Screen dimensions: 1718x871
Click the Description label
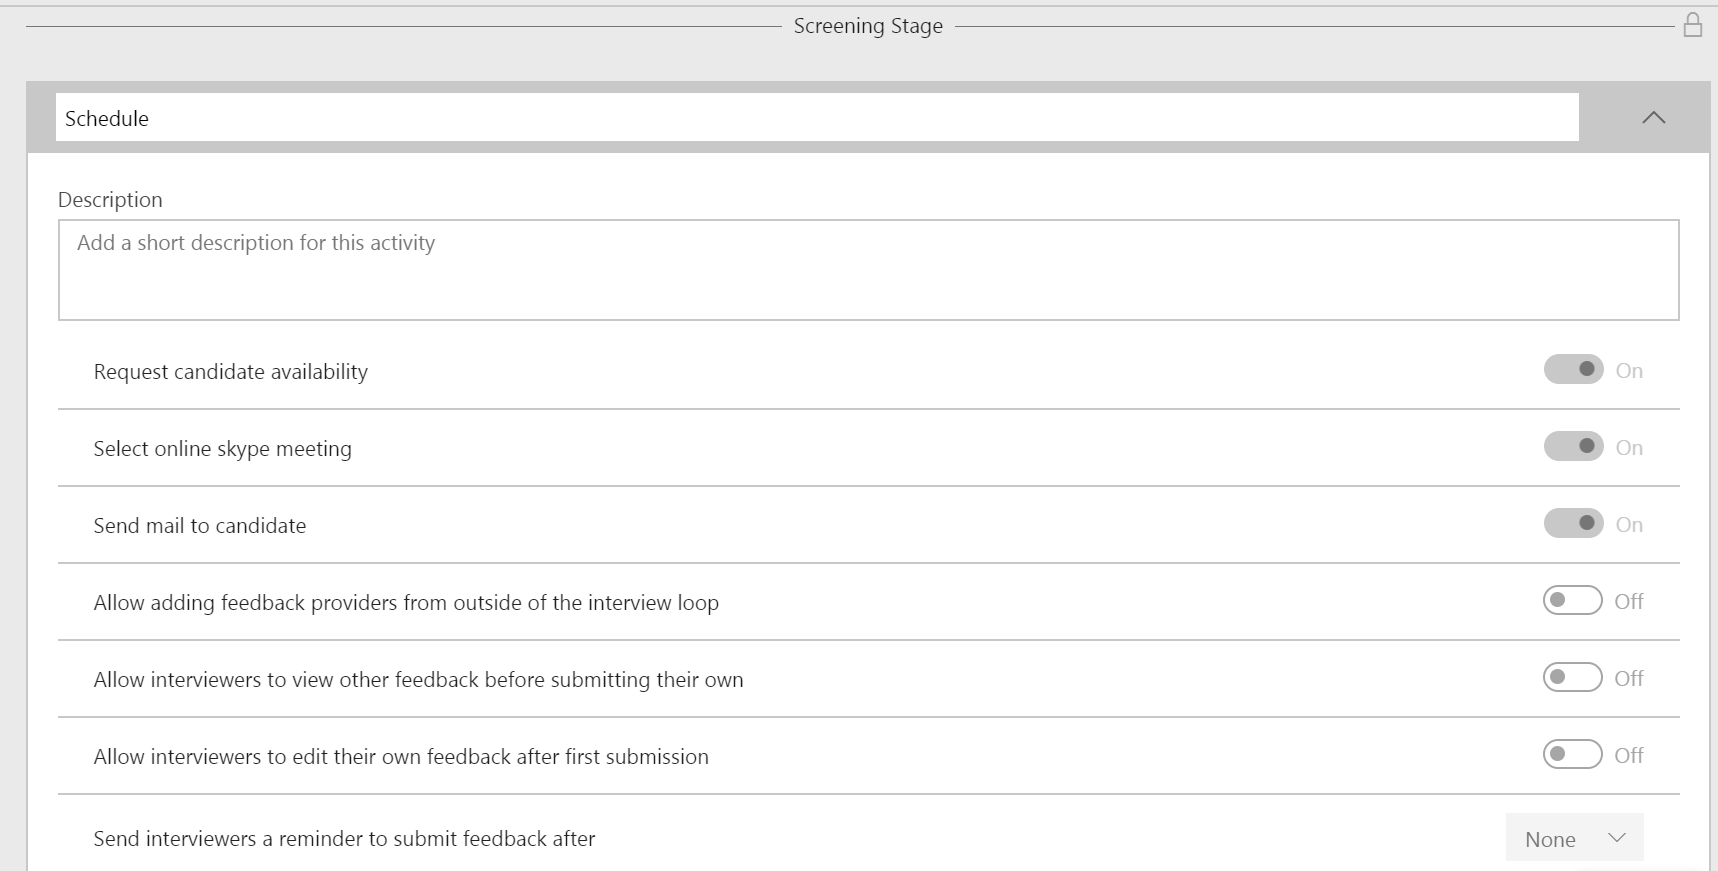[x=110, y=200]
